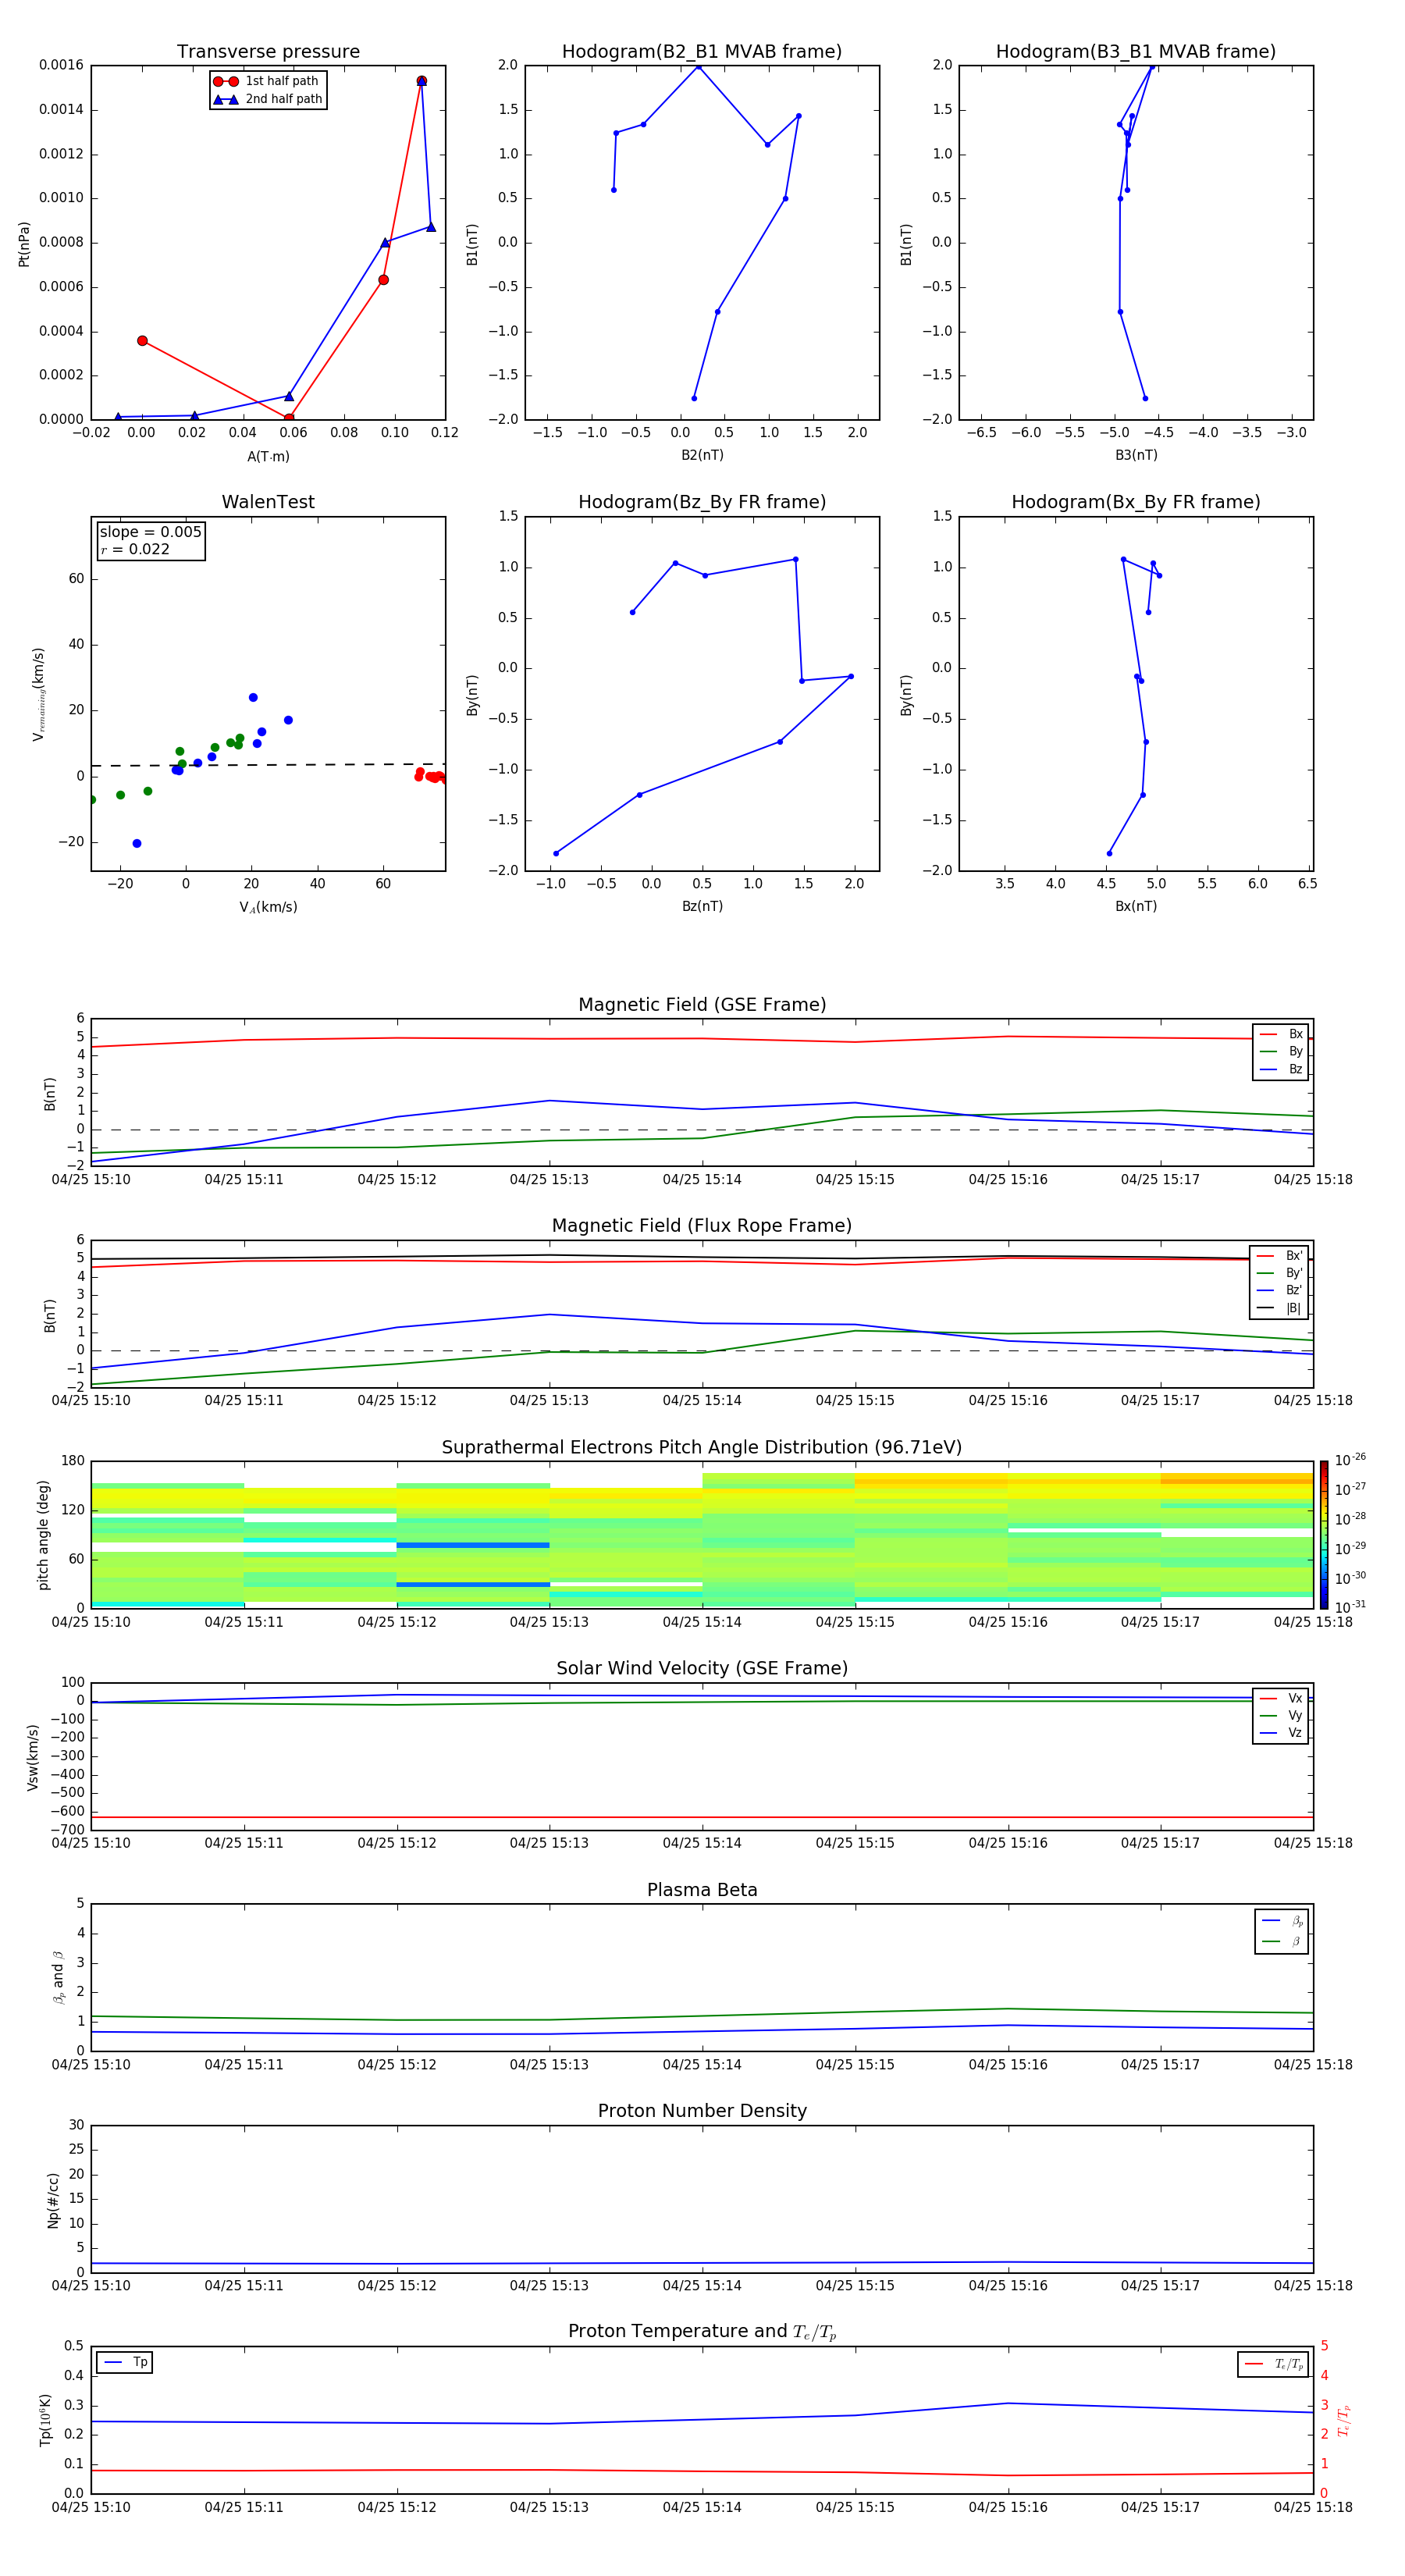Click the 'Vsw(km/s)' axis label
This screenshot has height=2576, width=1405.
click(33, 1757)
